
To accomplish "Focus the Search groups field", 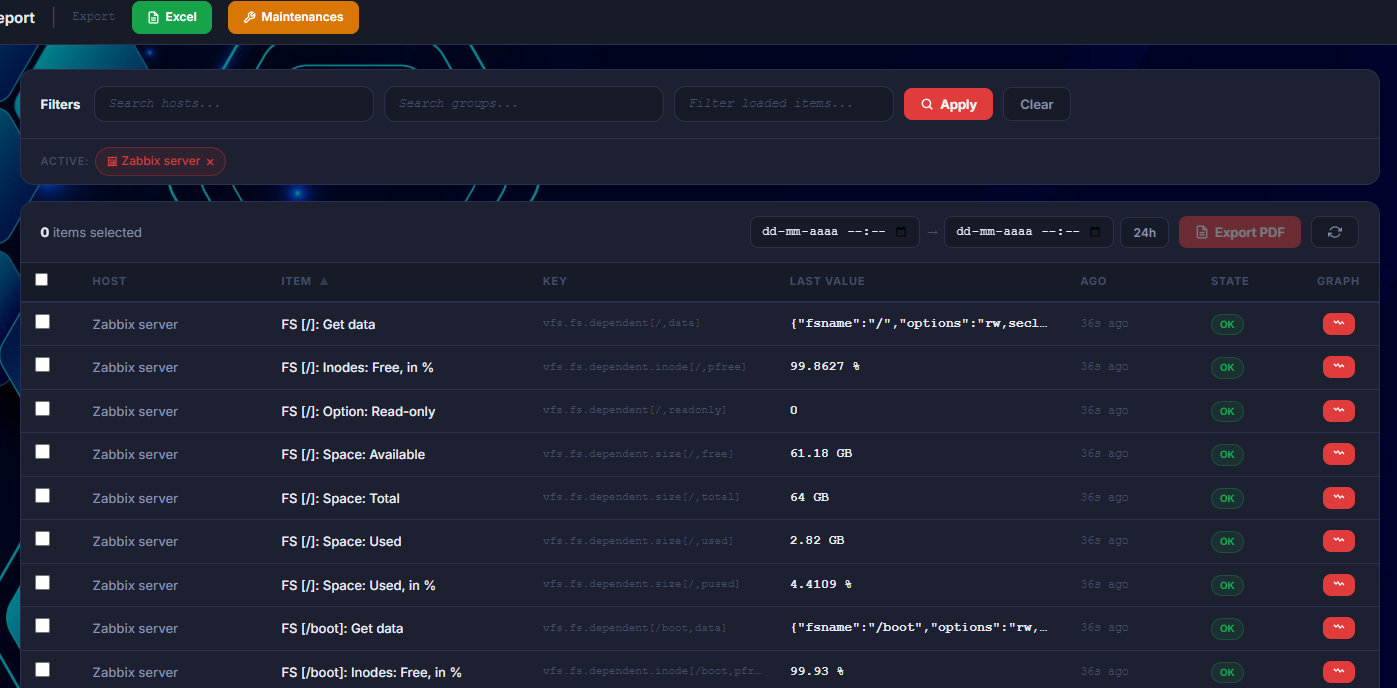I will 524,104.
